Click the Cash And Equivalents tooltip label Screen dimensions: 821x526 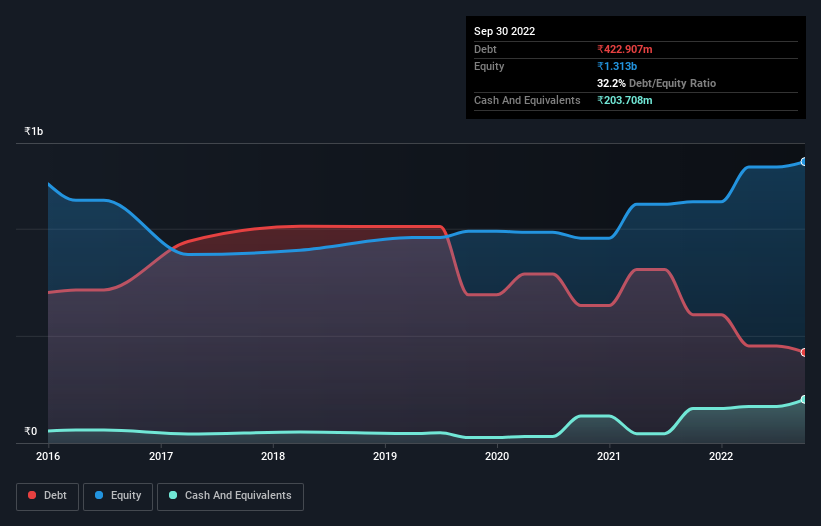[x=527, y=100]
